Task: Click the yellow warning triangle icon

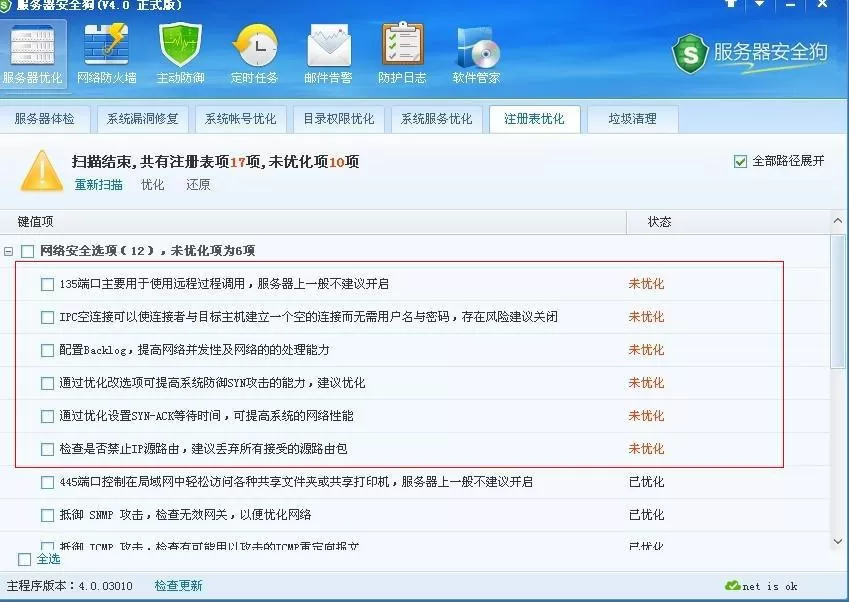Action: [x=41, y=171]
